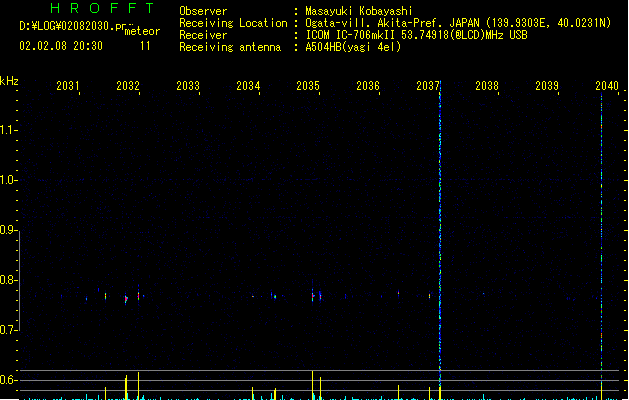Click the meteor echo just before 2035
The image size is (629, 400).
[x=312, y=296]
